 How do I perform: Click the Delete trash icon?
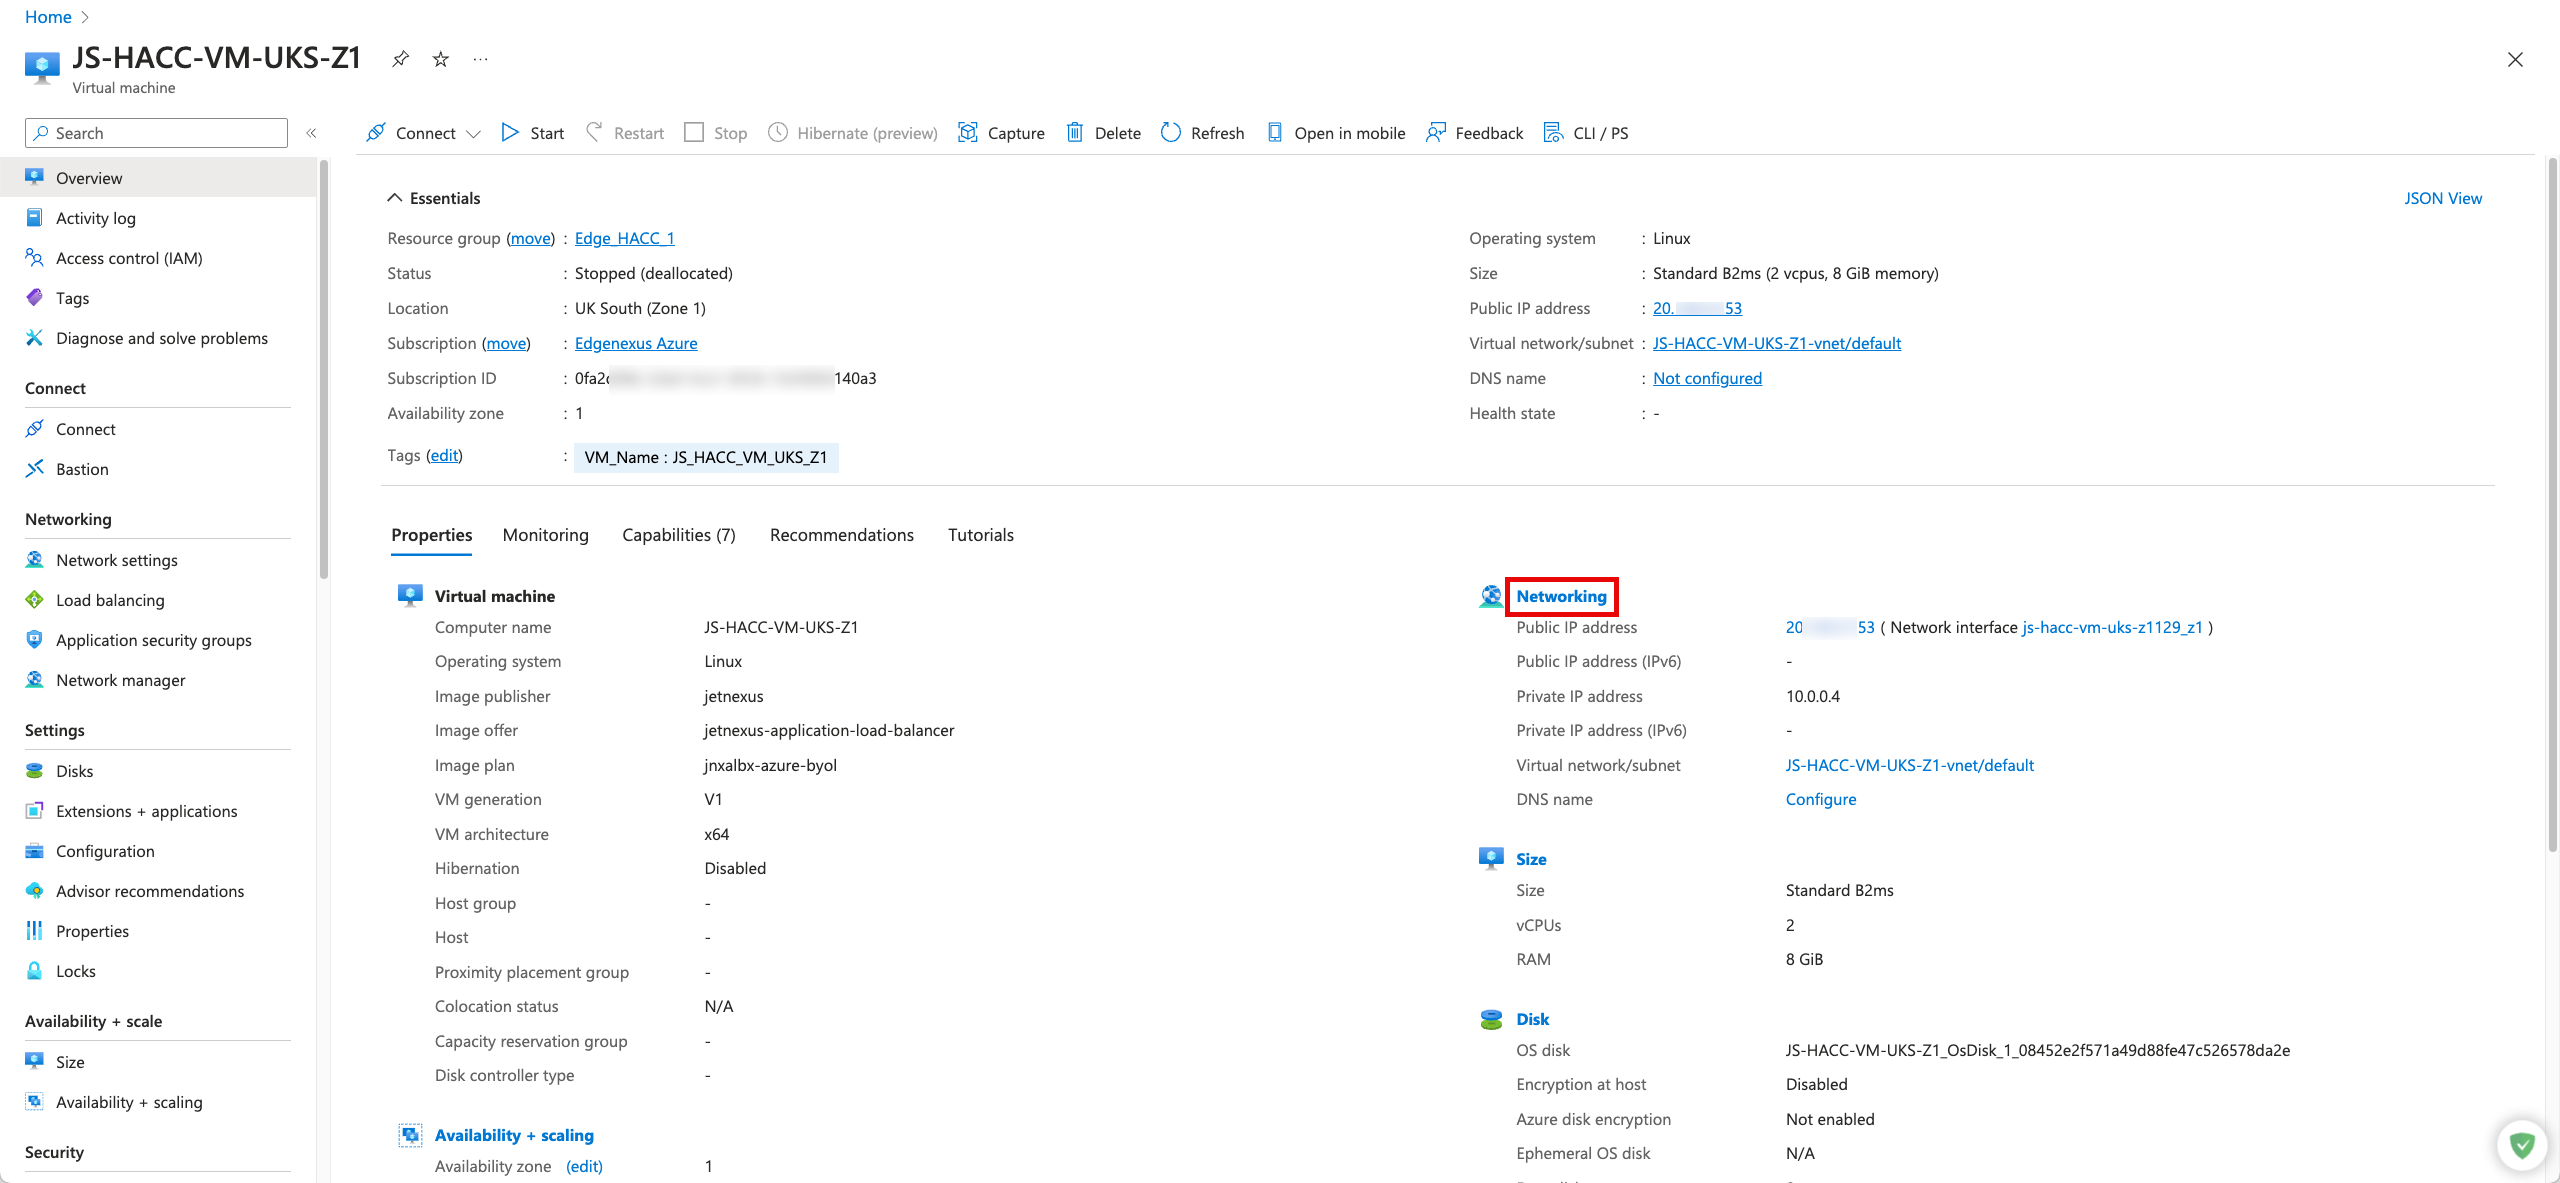(x=1075, y=132)
